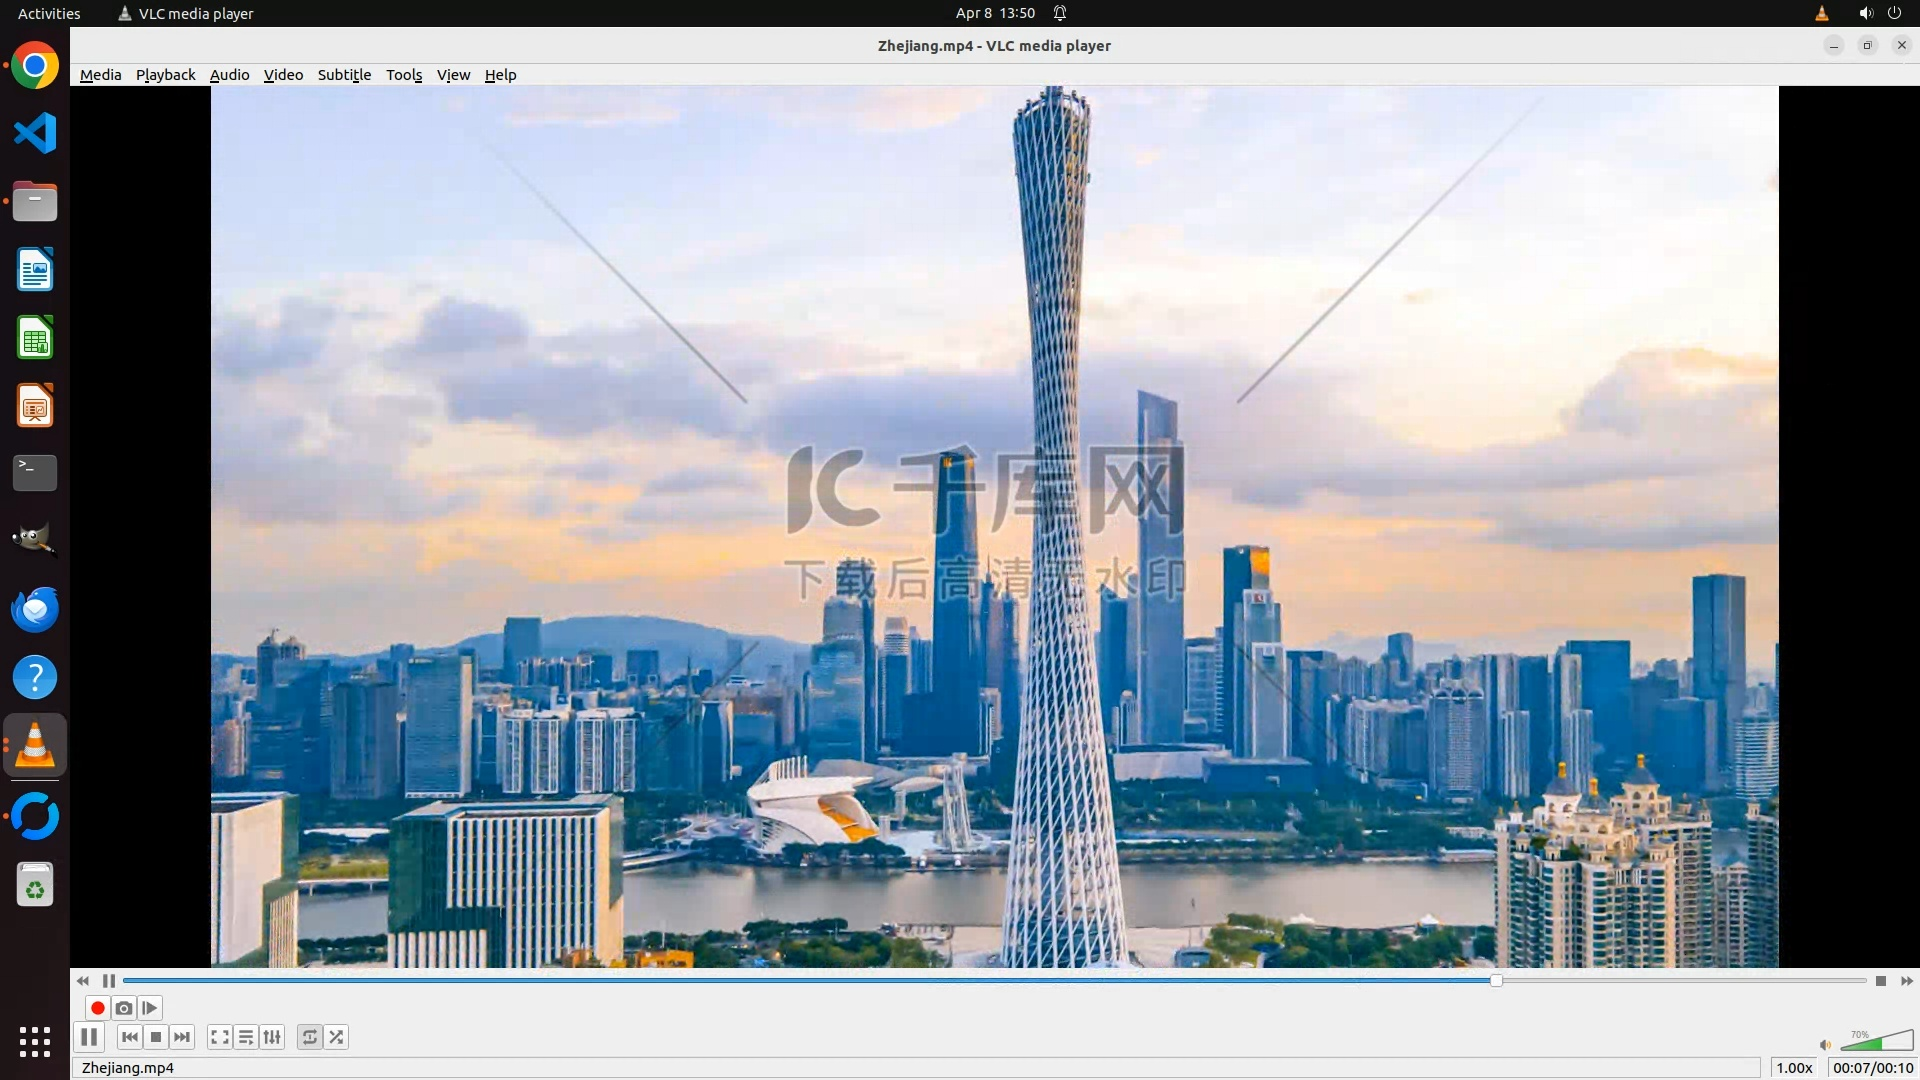This screenshot has width=1920, height=1080.
Task: Take a snapshot with the camera icon
Action: pyautogui.click(x=124, y=1008)
